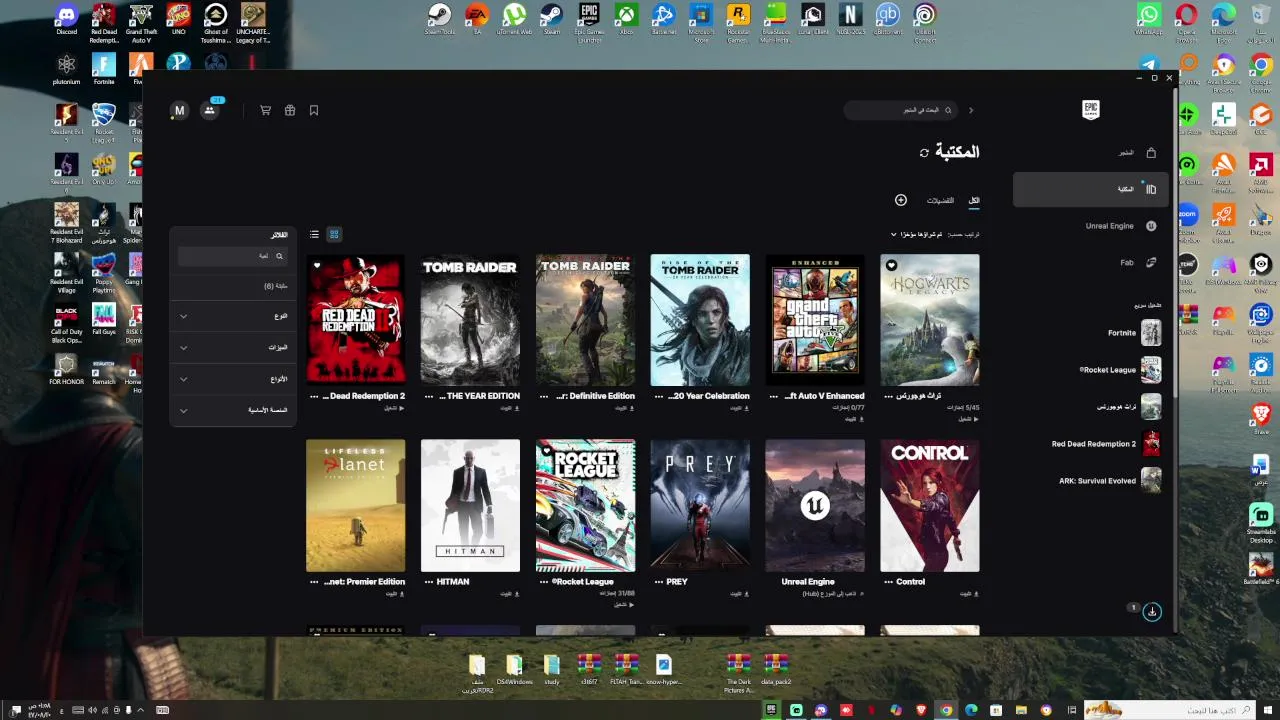Switch library to grid view
This screenshot has height=720, width=1280.
click(x=334, y=234)
